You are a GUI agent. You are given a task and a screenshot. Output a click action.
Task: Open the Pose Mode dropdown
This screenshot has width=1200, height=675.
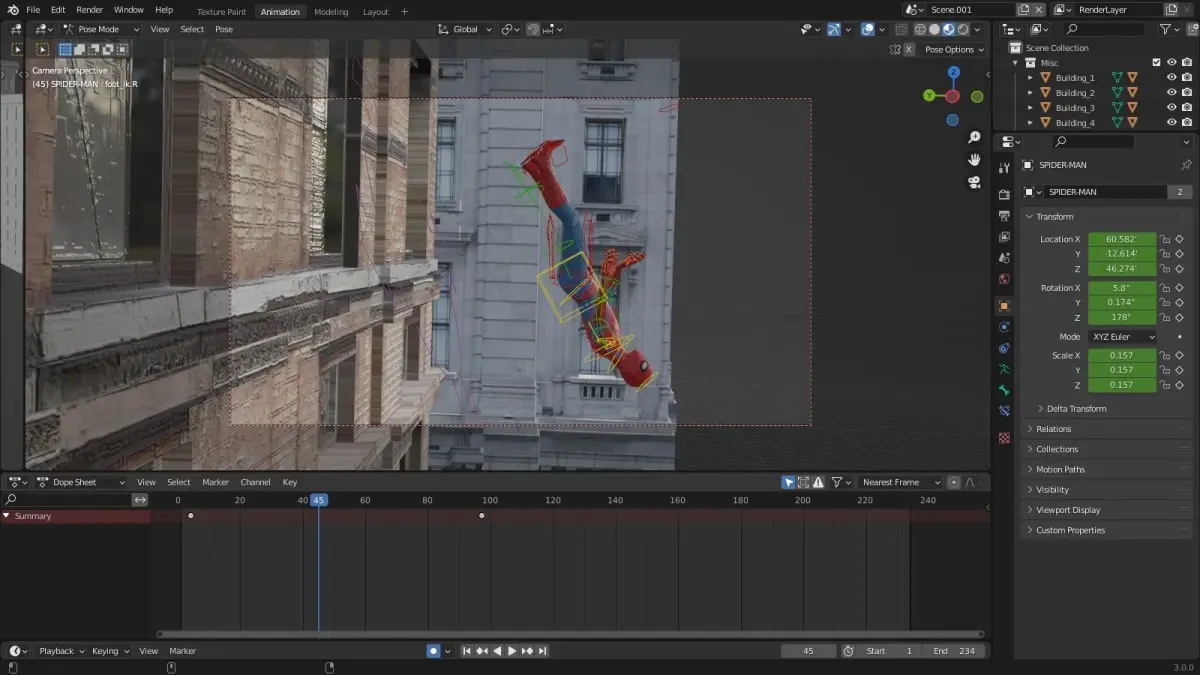click(x=101, y=29)
